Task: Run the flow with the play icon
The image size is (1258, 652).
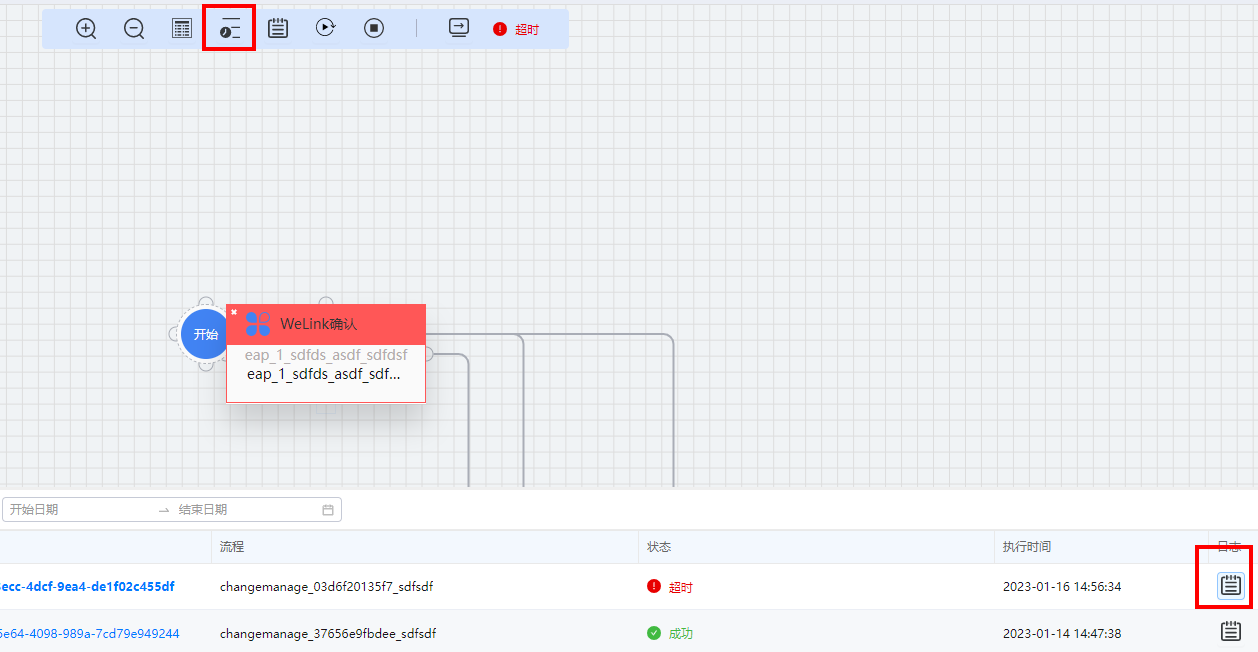Action: (326, 29)
